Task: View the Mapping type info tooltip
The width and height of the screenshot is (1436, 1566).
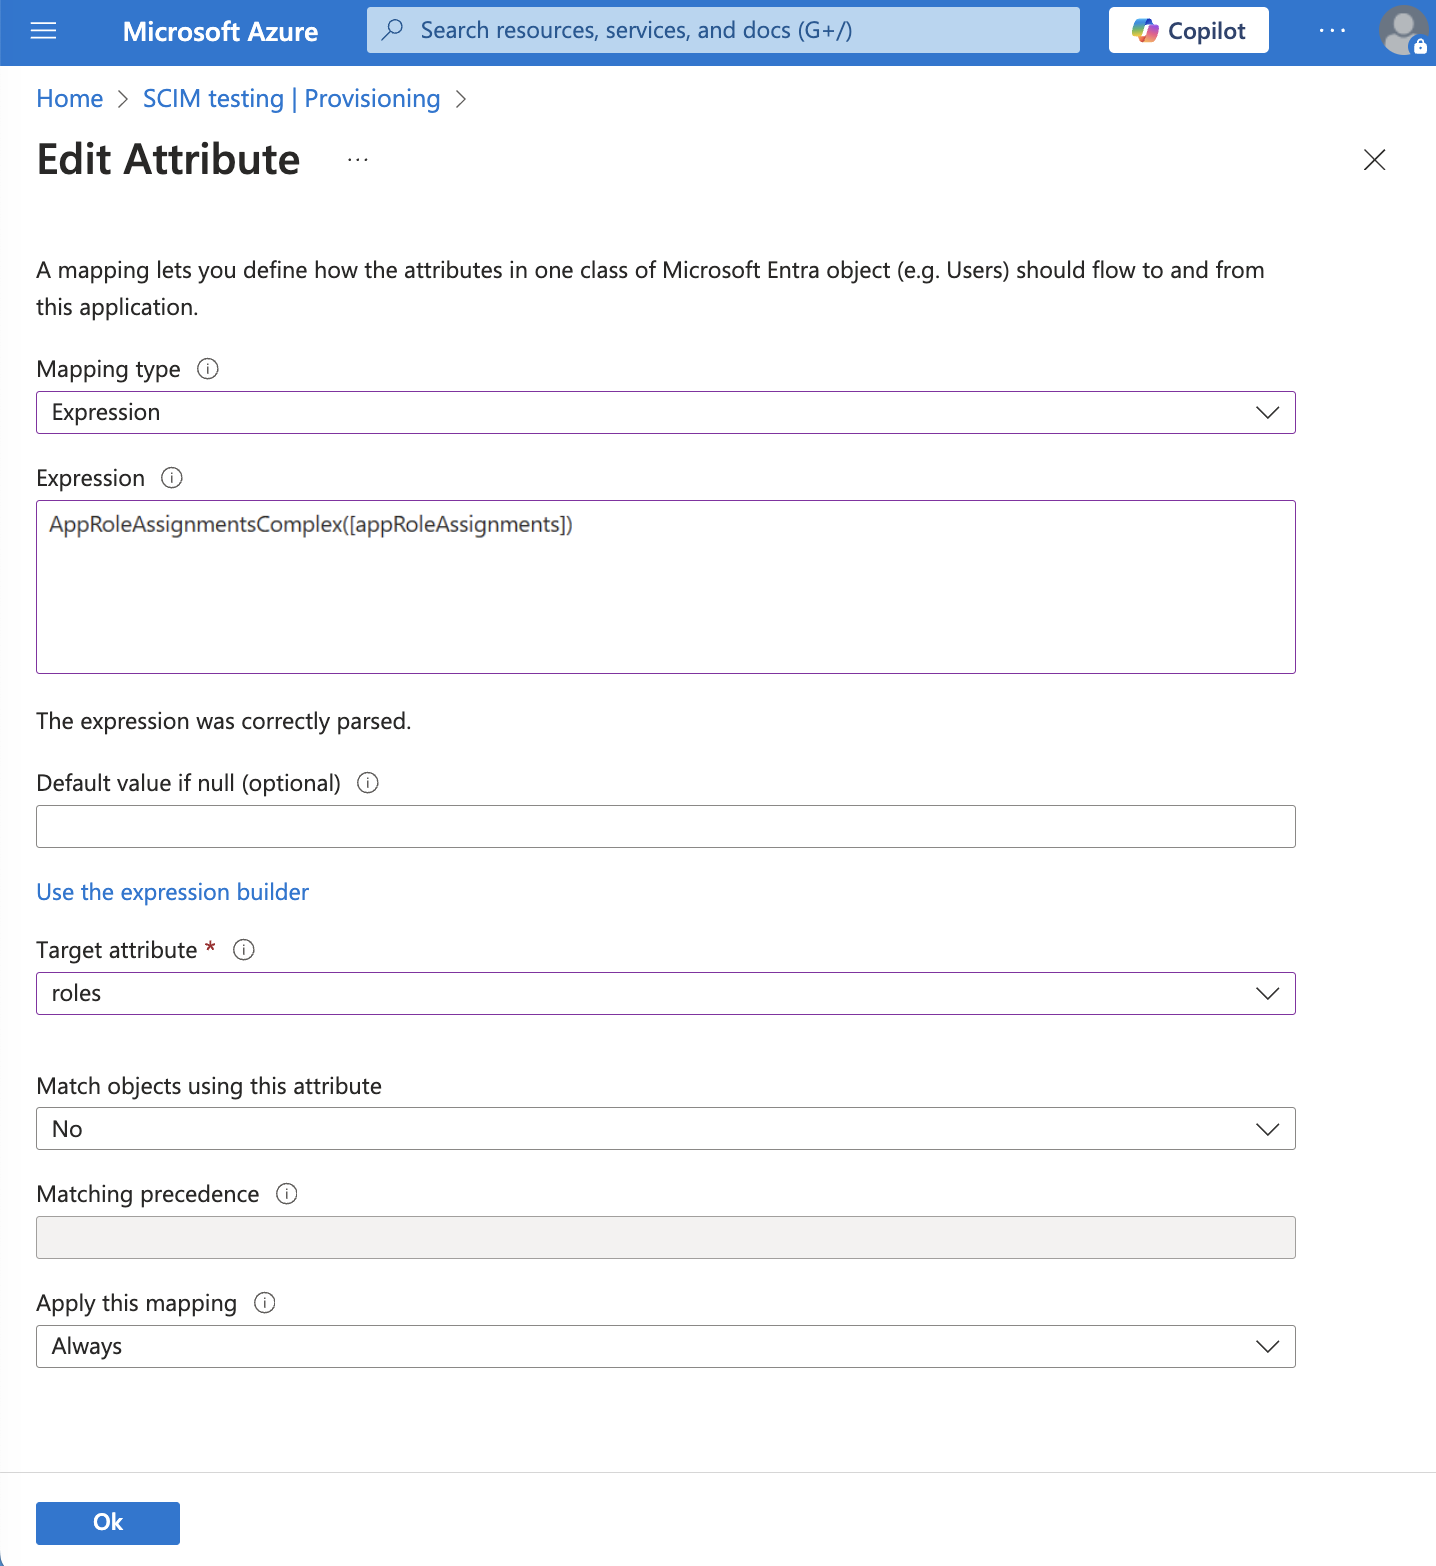Action: tap(208, 369)
